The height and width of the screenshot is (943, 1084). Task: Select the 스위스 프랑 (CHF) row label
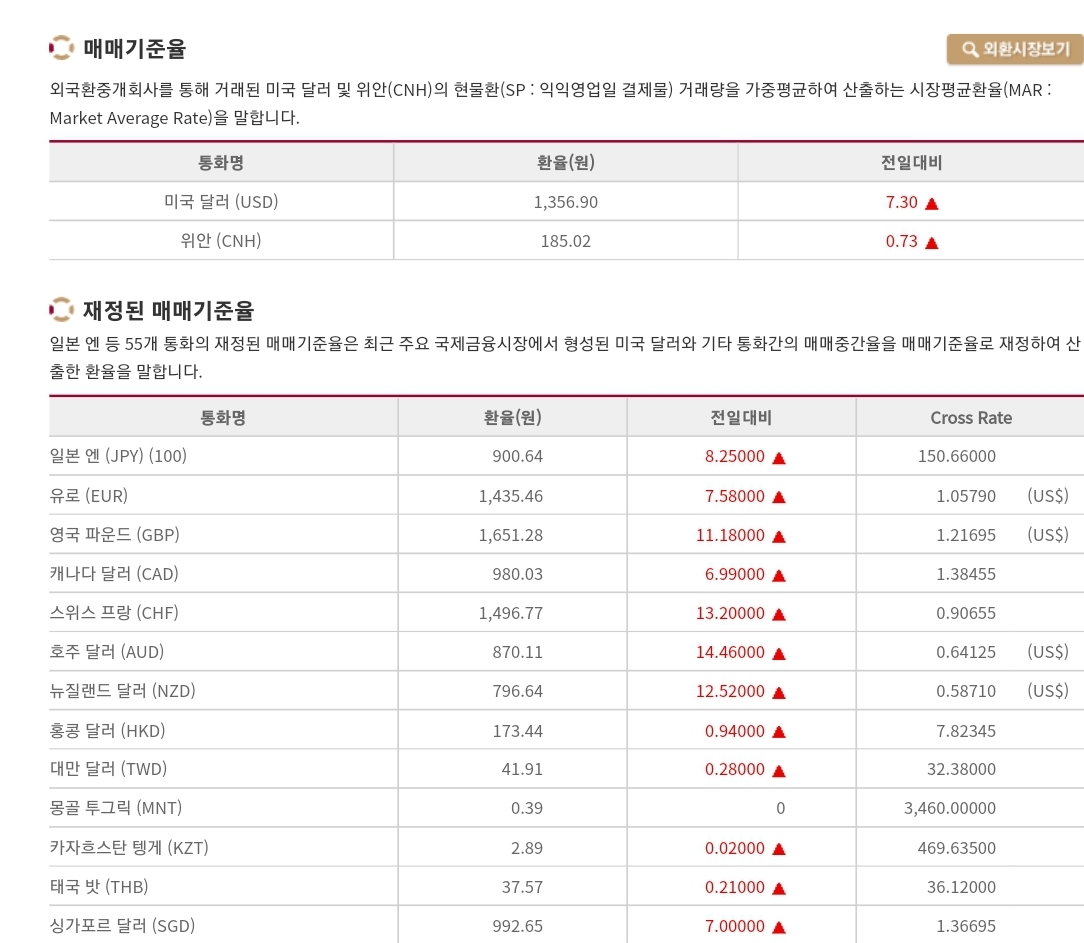pyautogui.click(x=114, y=613)
